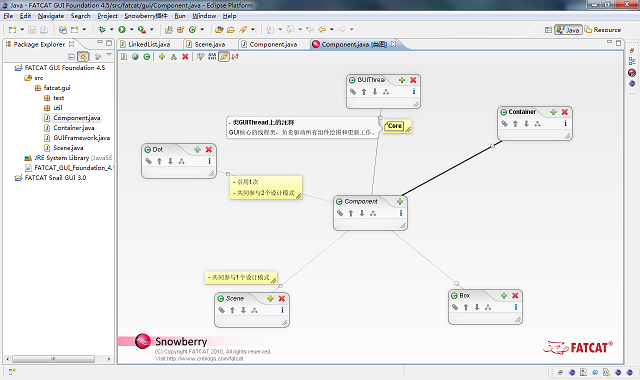640x380 pixels.
Task: Open the Window menu
Action: coord(204,16)
